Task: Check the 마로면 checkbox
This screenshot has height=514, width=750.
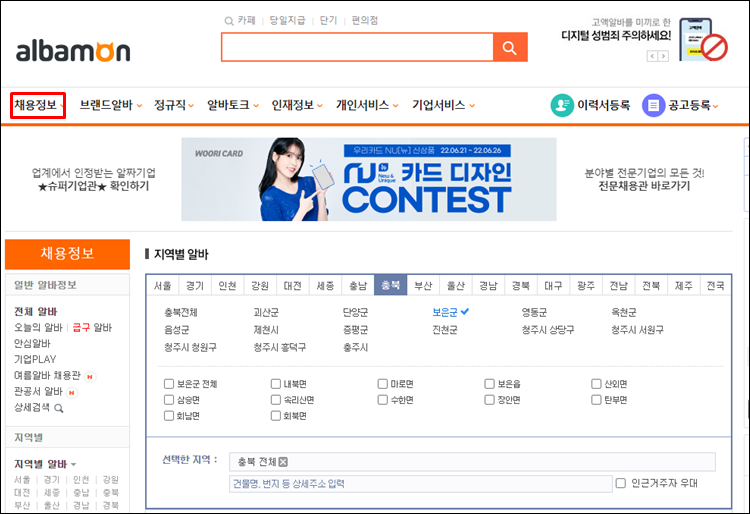Action: click(x=383, y=384)
